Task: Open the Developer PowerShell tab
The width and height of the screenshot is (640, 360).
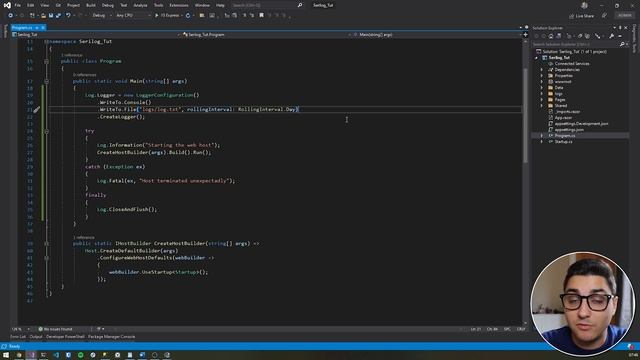Action: (x=65, y=337)
